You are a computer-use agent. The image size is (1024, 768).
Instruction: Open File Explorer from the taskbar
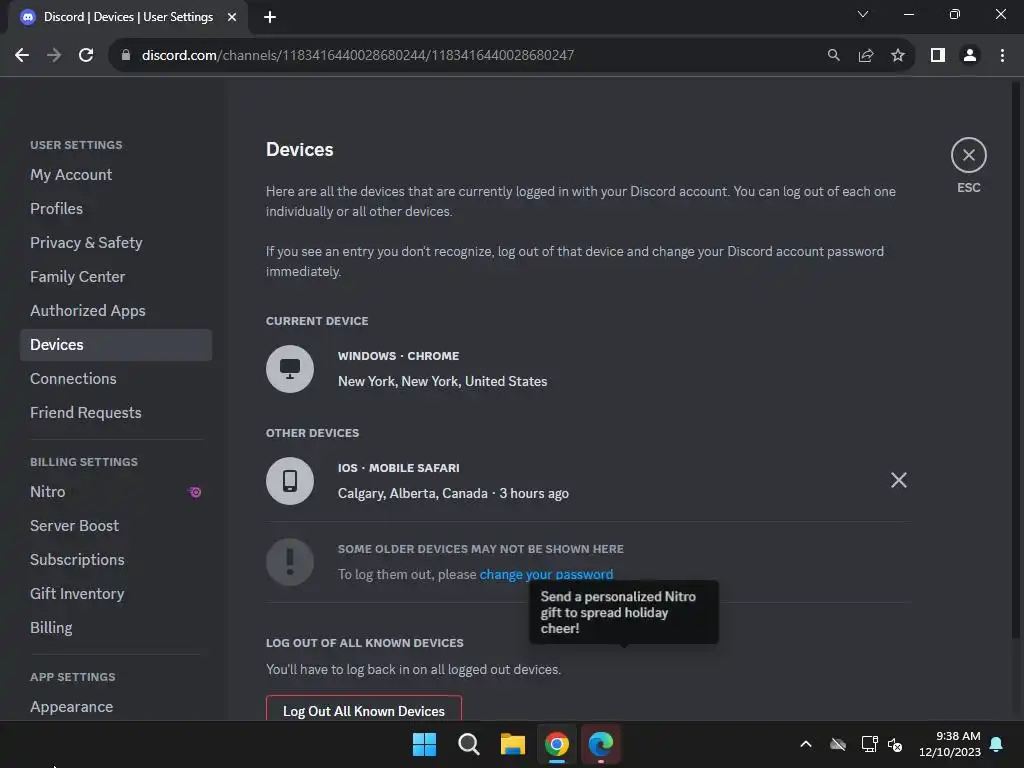pyautogui.click(x=513, y=744)
